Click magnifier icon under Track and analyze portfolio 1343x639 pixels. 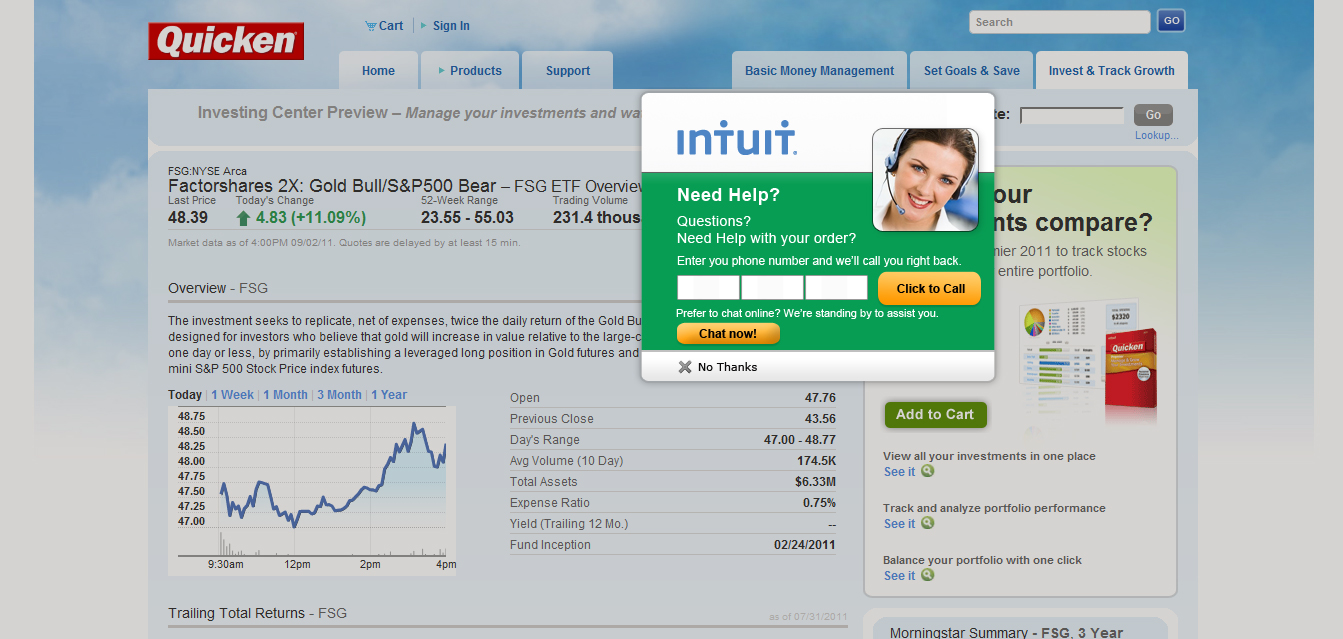(x=928, y=523)
